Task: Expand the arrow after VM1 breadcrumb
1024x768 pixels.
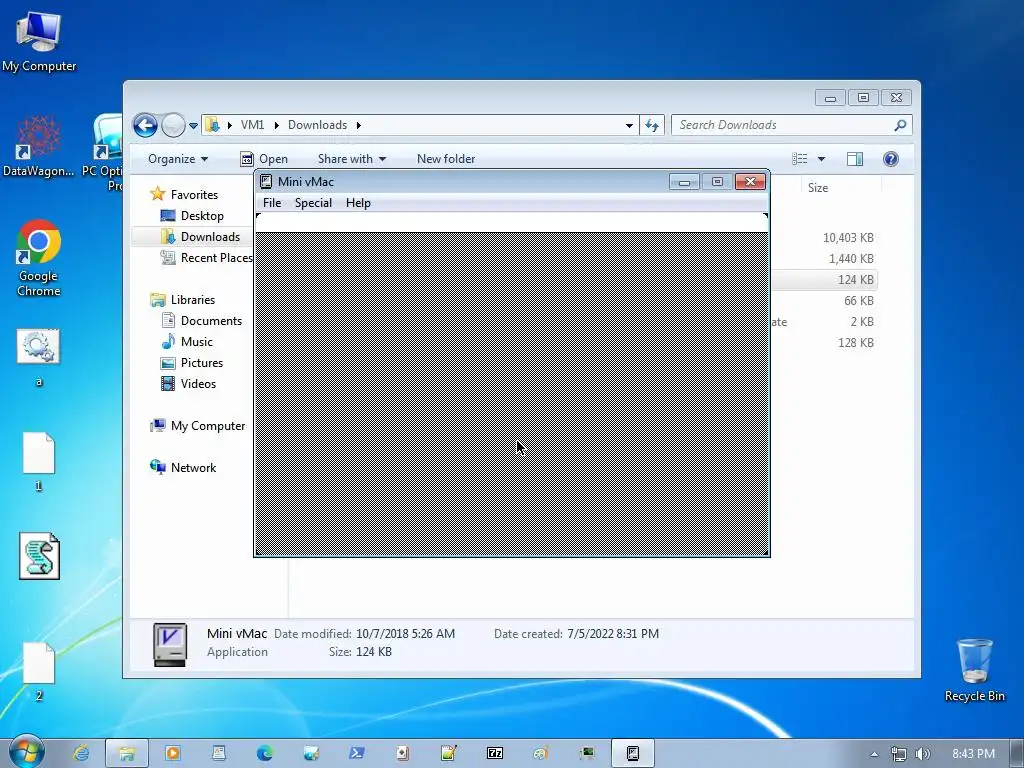Action: (276, 125)
